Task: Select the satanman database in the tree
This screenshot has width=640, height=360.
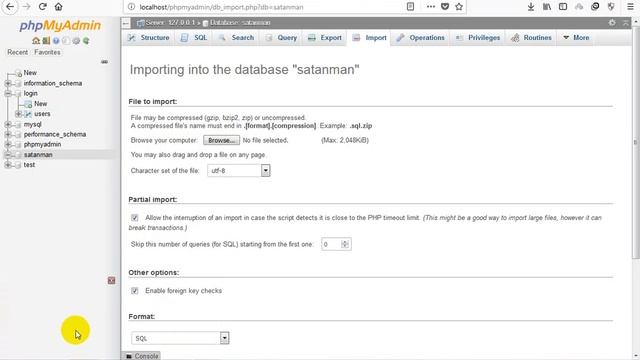Action: tap(38, 155)
